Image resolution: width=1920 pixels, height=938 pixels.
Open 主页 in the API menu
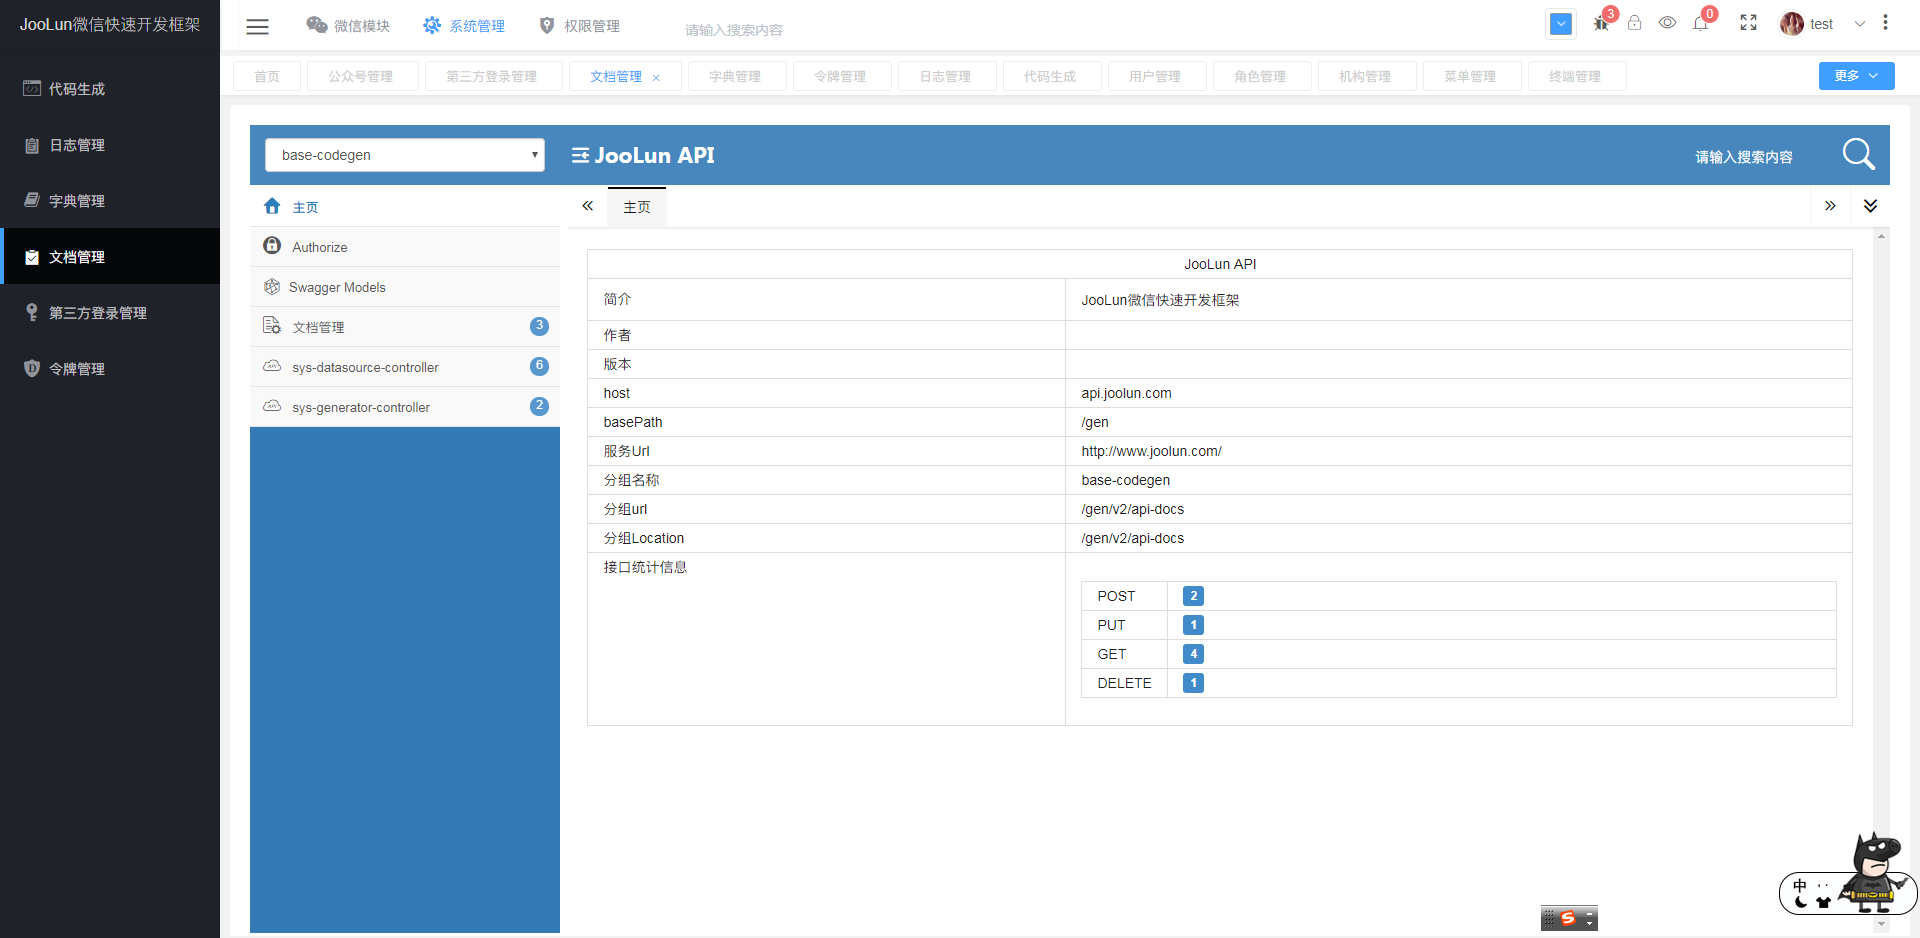pyautogui.click(x=405, y=207)
